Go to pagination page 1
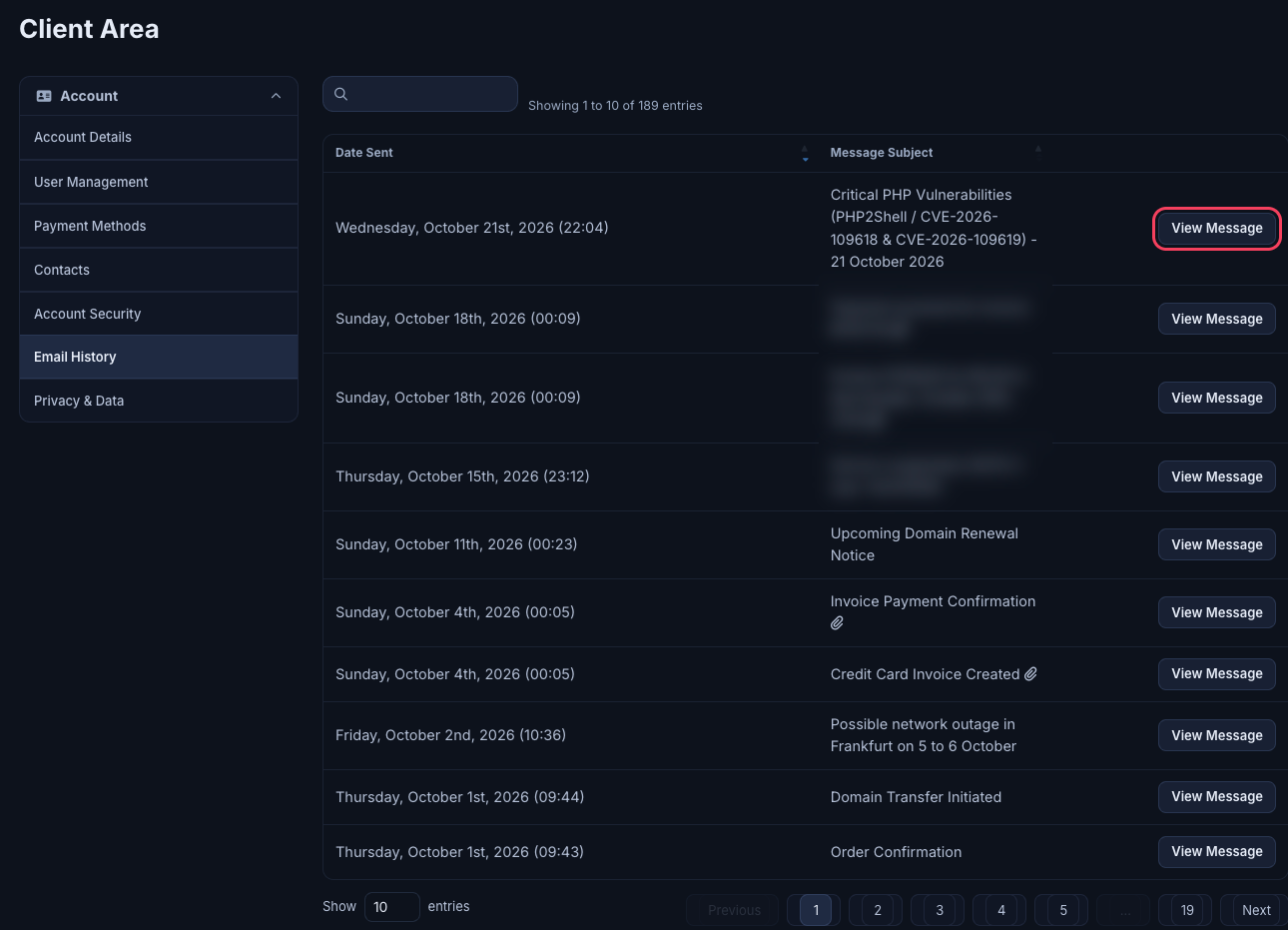 pyautogui.click(x=816, y=910)
